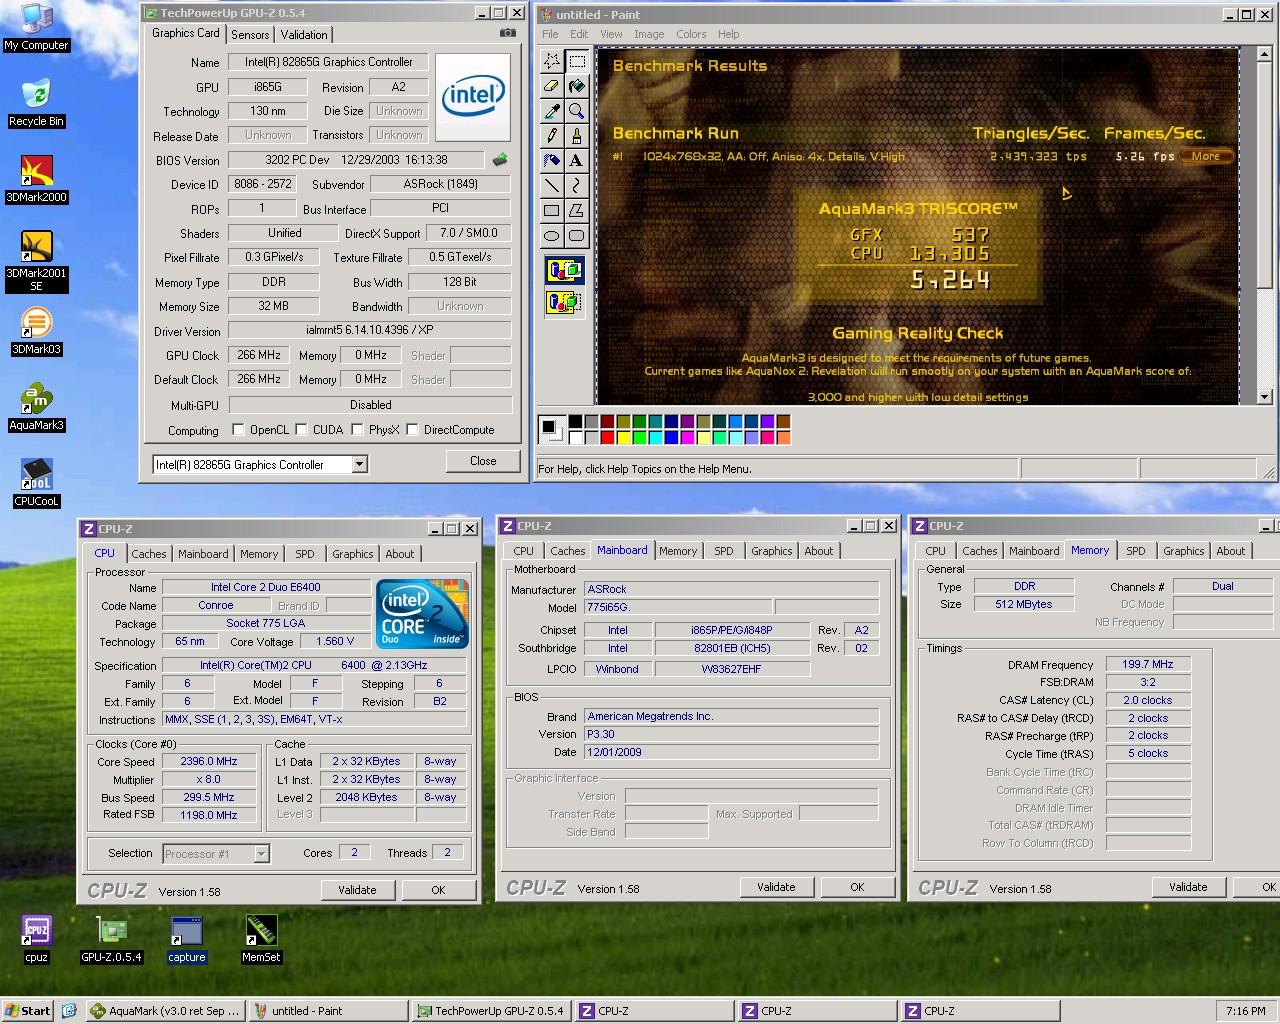
Task: Click OK in the CPU-Z window showing CPU tab
Action: click(438, 890)
